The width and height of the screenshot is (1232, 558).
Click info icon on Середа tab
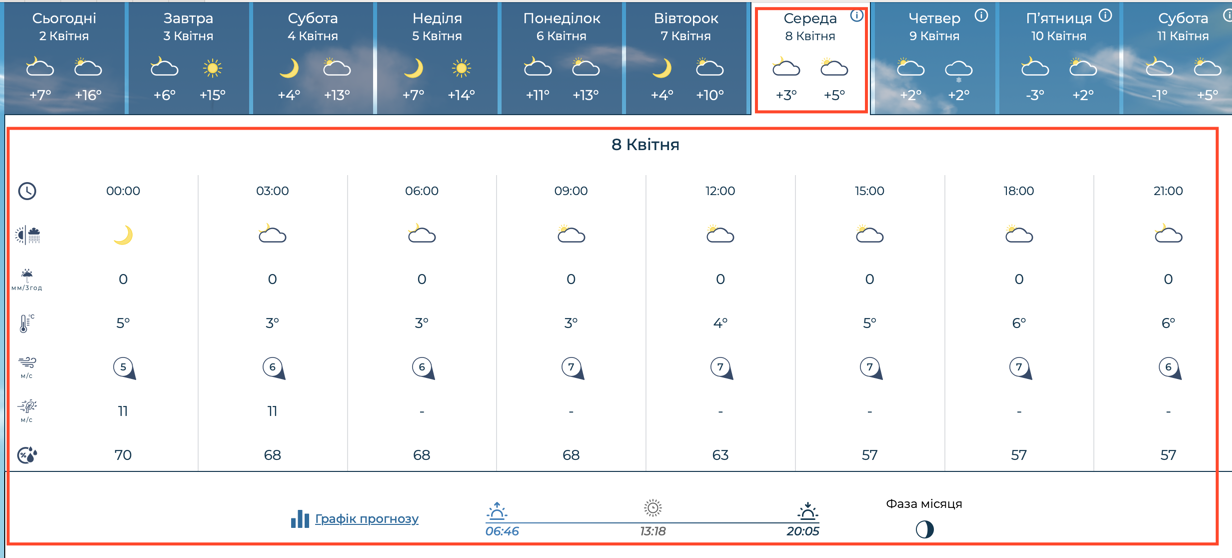(x=856, y=16)
